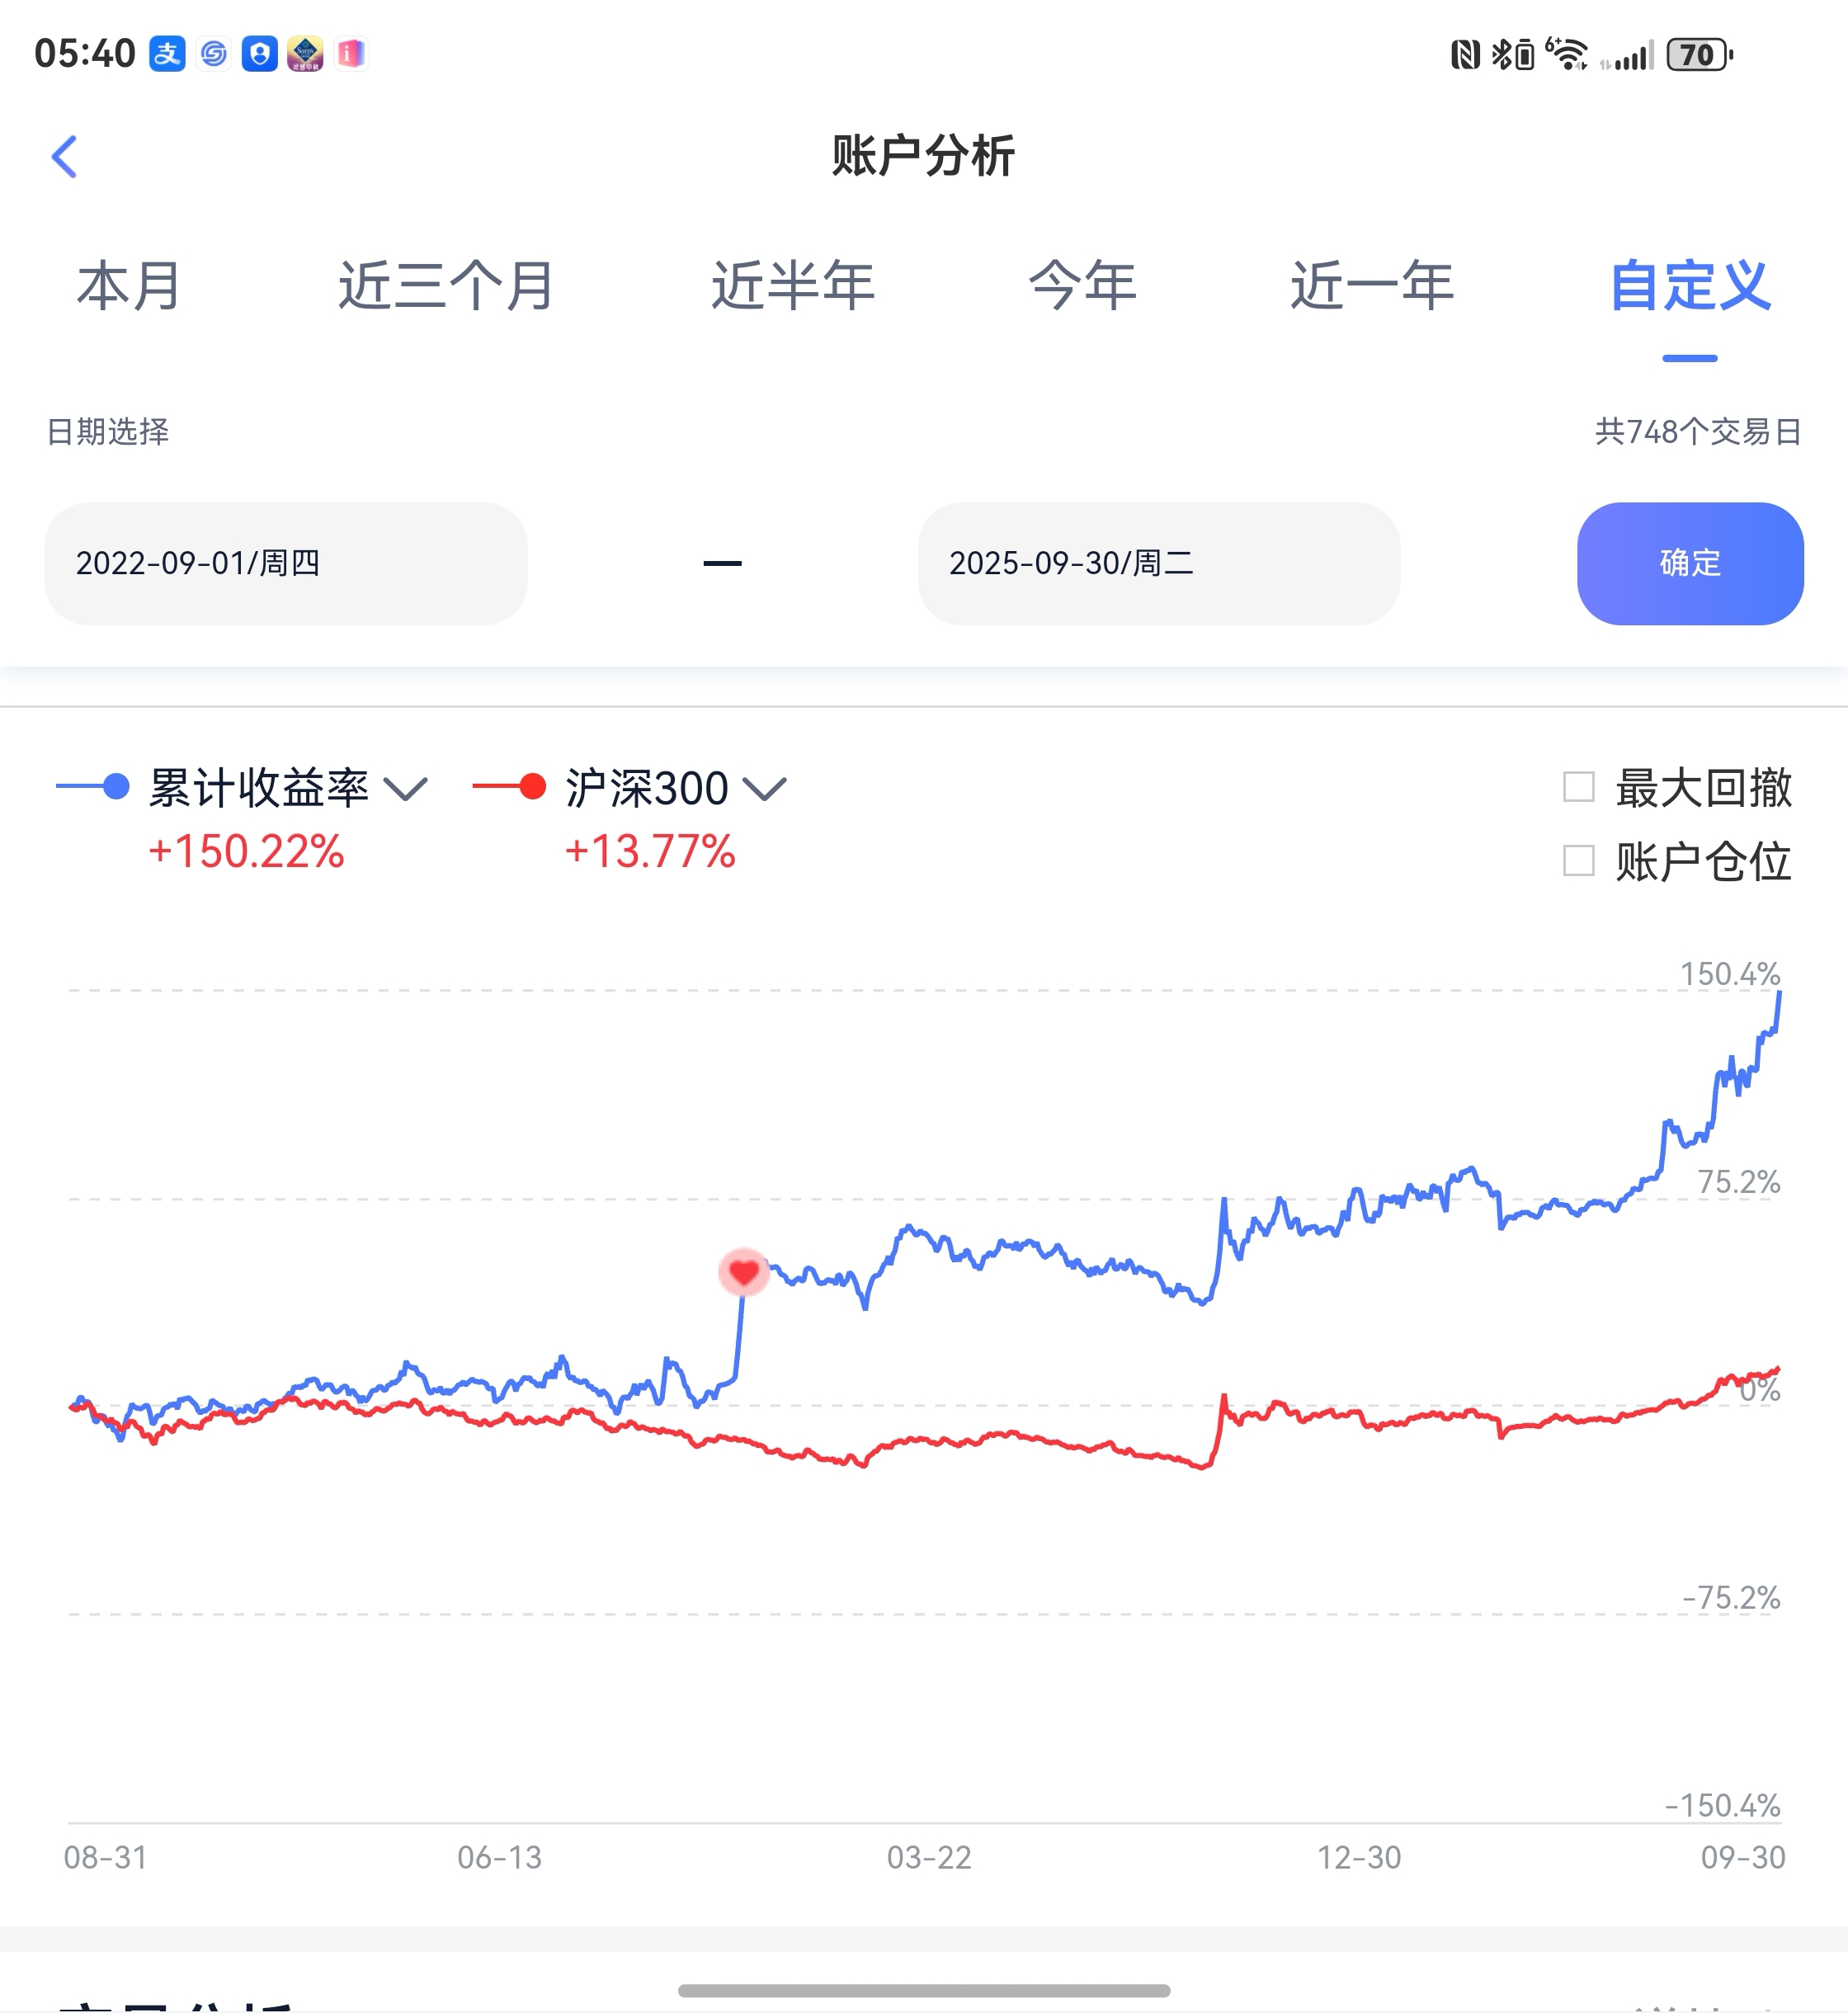Expand the 累计收益率 dropdown arrow
Viewport: 1848px width, 2013px height.
point(406,789)
